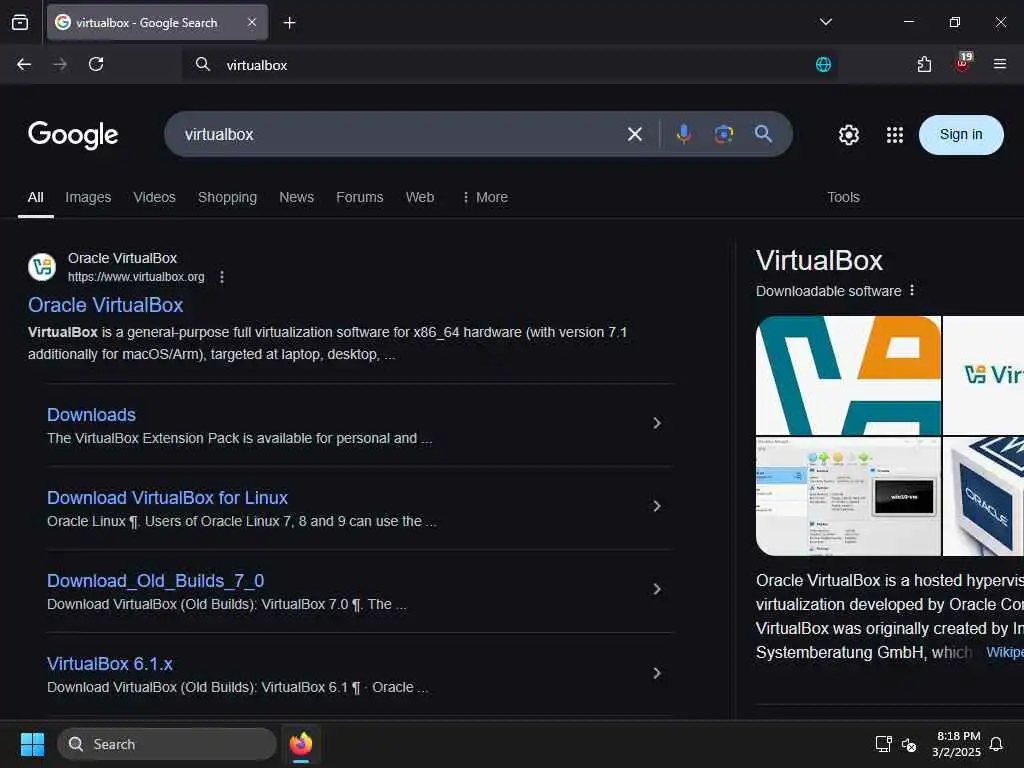Open the search Tools options
This screenshot has height=768, width=1024.
click(x=843, y=197)
